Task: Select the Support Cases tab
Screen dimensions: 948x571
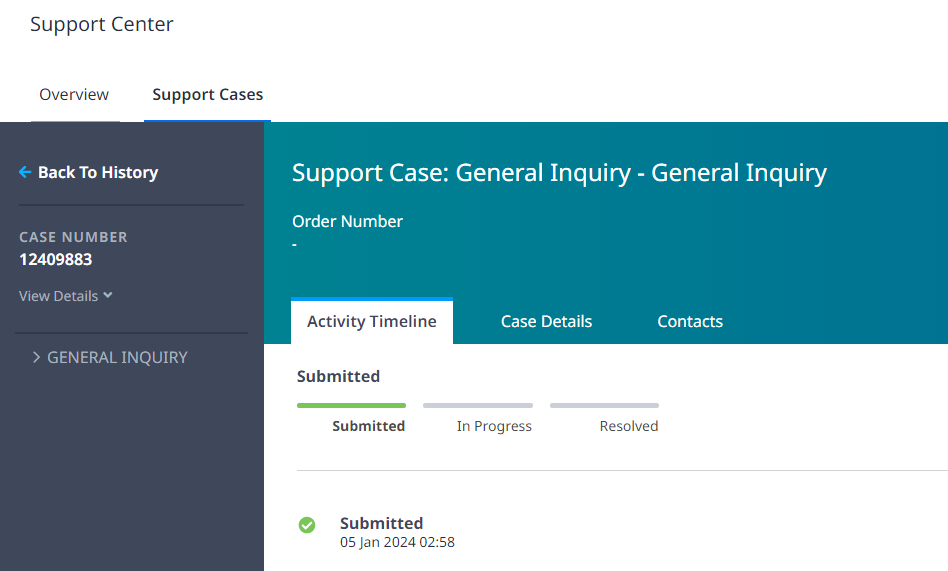Action: [207, 95]
